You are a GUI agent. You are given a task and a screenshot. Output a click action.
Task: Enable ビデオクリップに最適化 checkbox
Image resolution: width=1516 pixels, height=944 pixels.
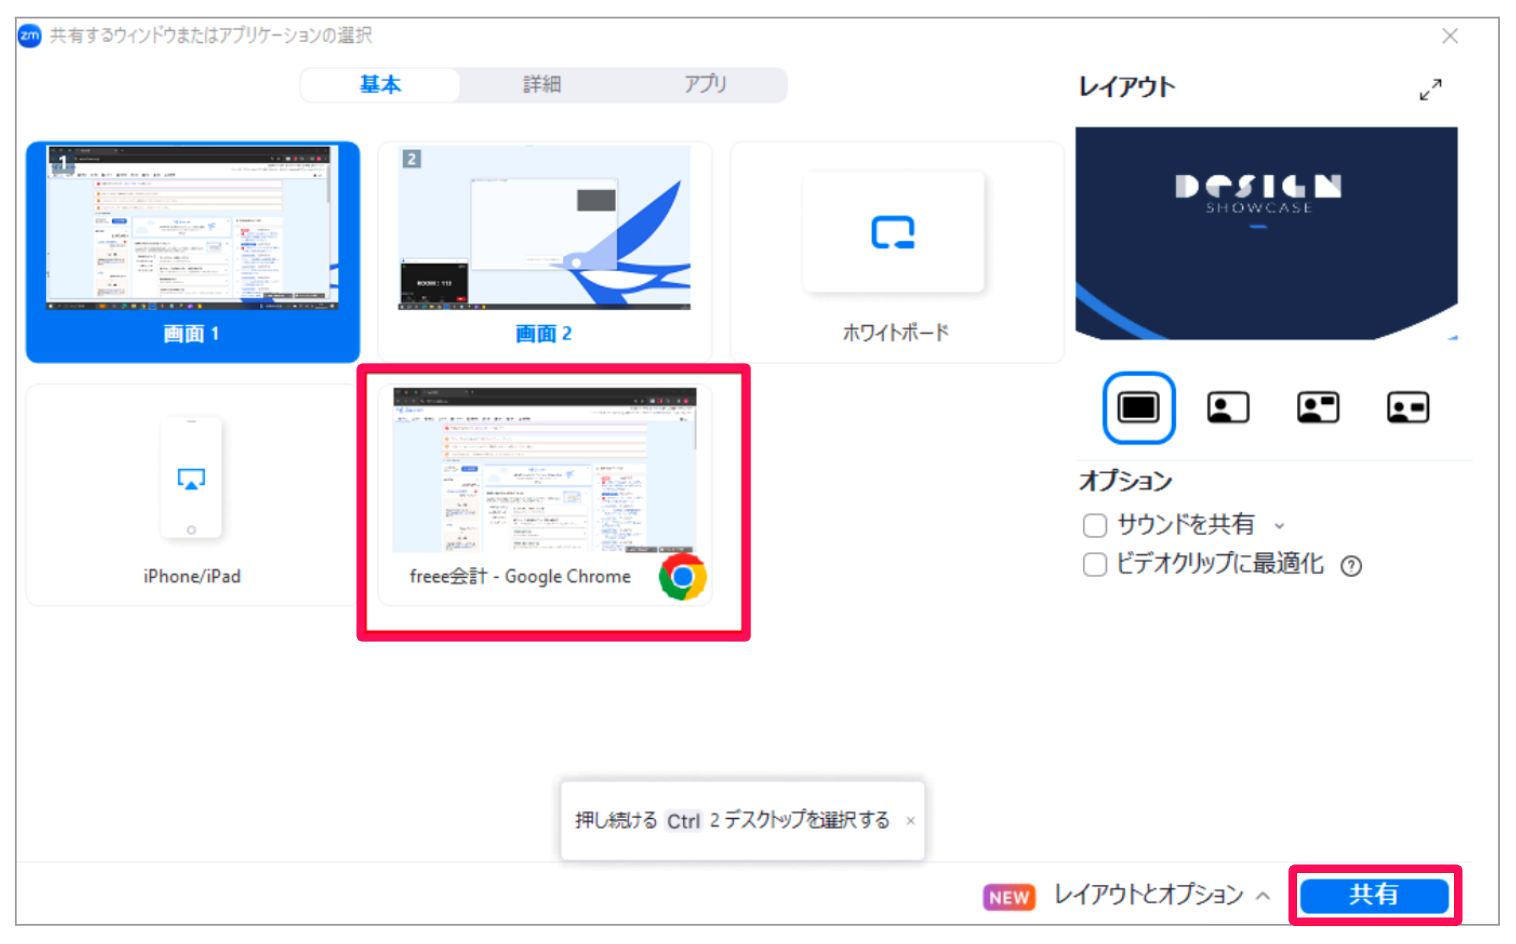[x=1095, y=565]
